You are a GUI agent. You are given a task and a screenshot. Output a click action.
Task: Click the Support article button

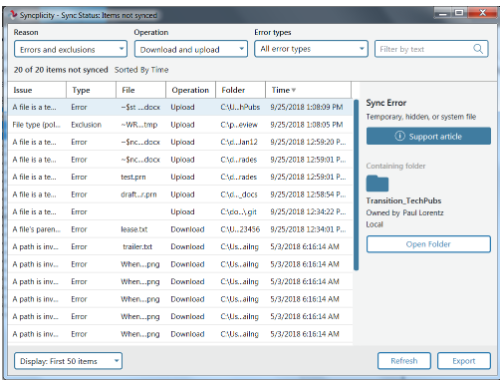pos(428,136)
